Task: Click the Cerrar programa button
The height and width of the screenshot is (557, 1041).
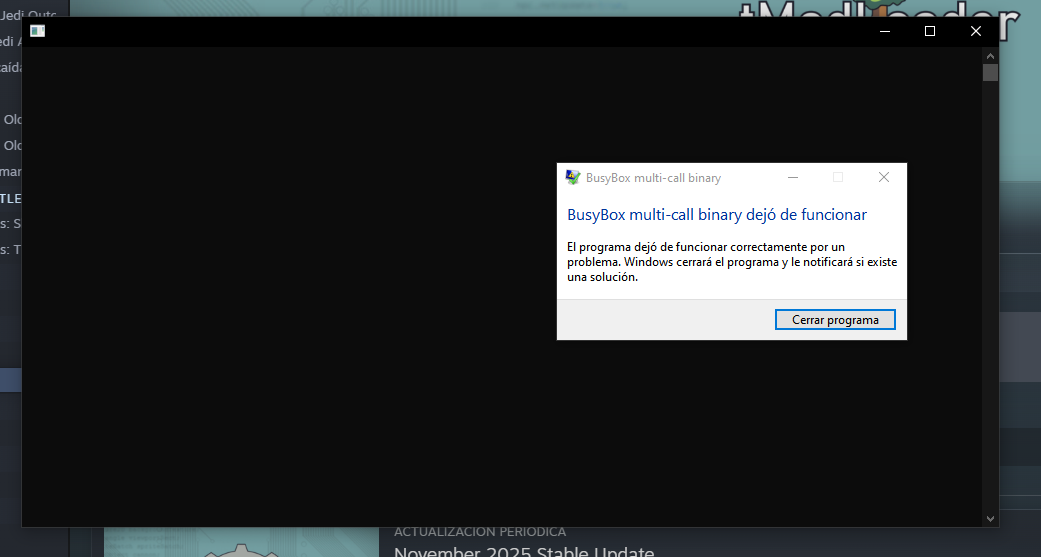Action: (x=835, y=319)
